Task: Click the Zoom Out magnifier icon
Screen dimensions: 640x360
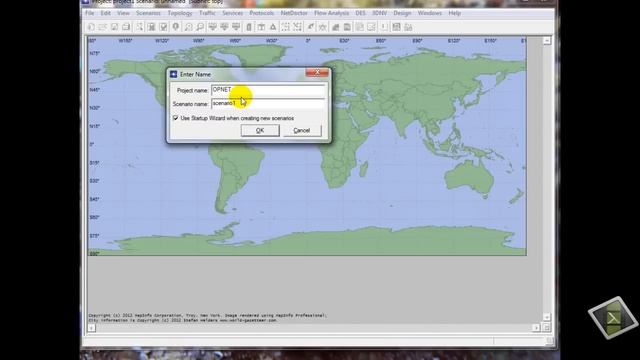Action: (x=200, y=27)
